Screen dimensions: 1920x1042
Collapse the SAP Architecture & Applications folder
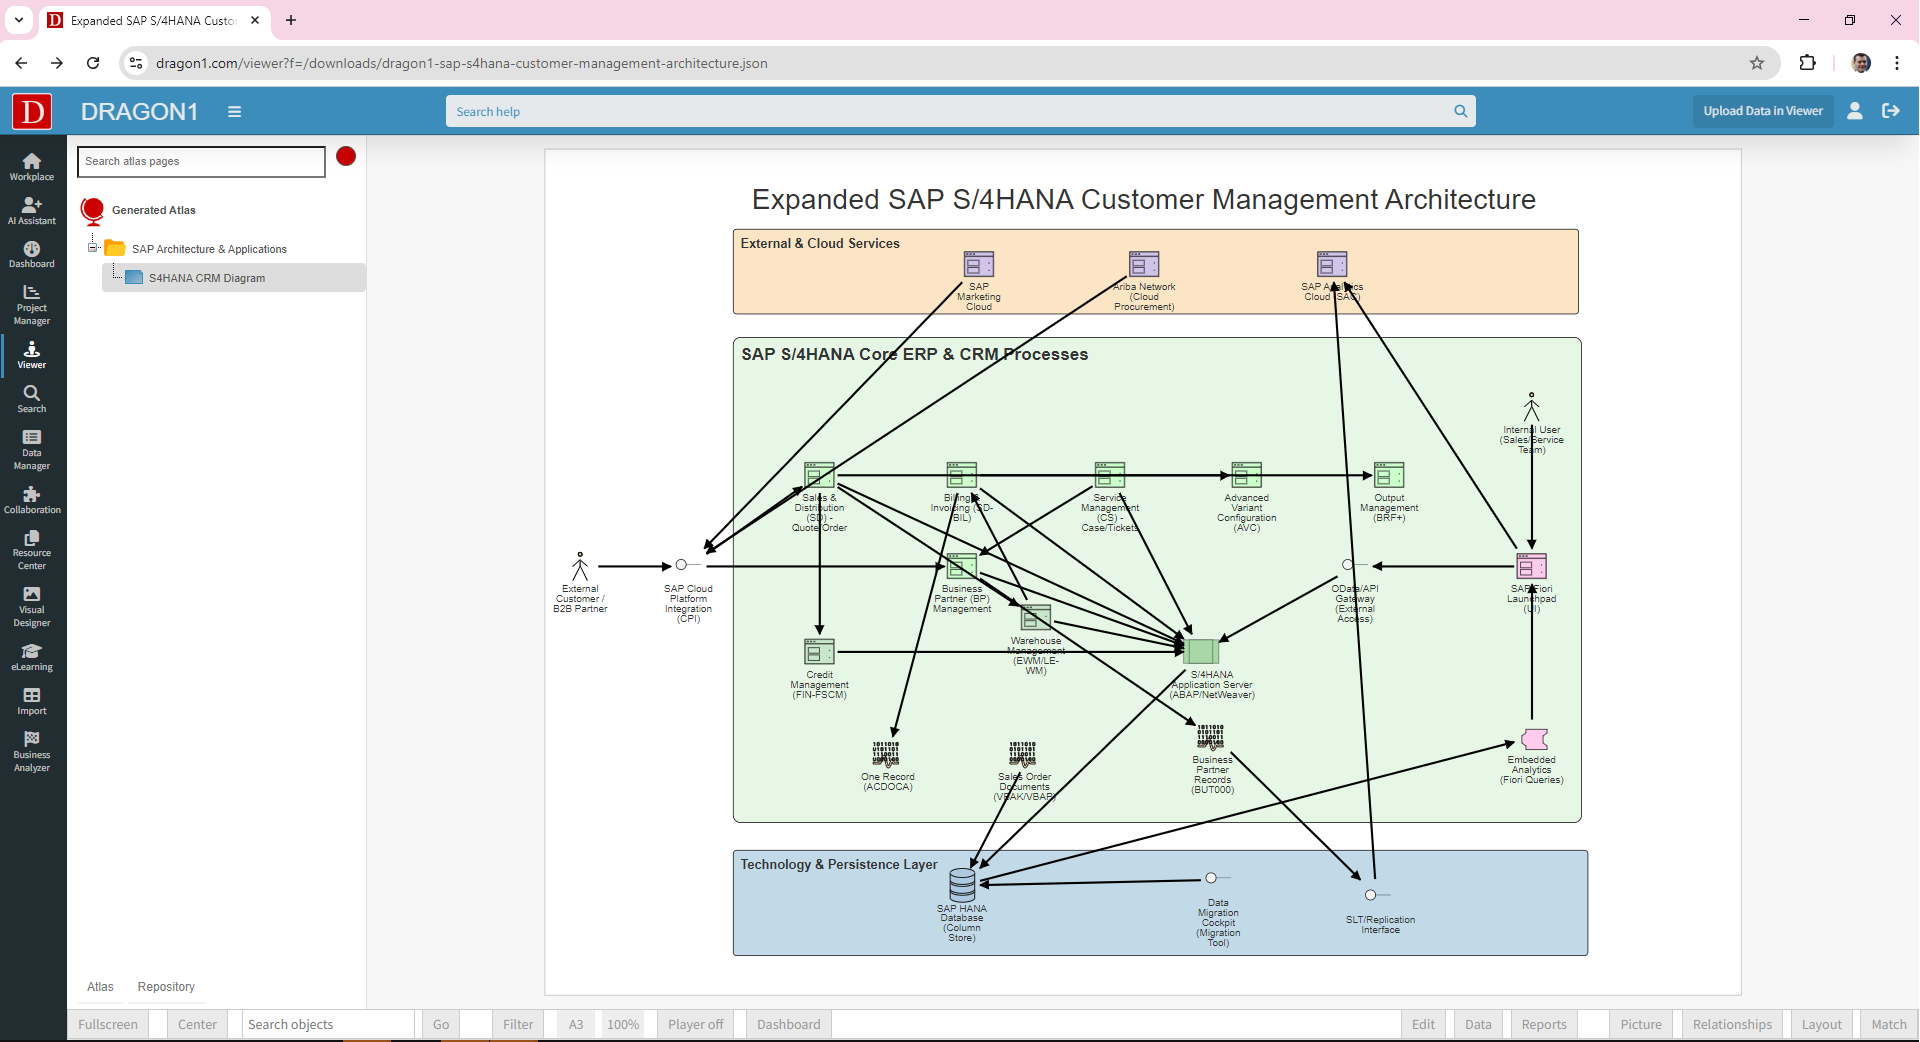pyautogui.click(x=93, y=248)
